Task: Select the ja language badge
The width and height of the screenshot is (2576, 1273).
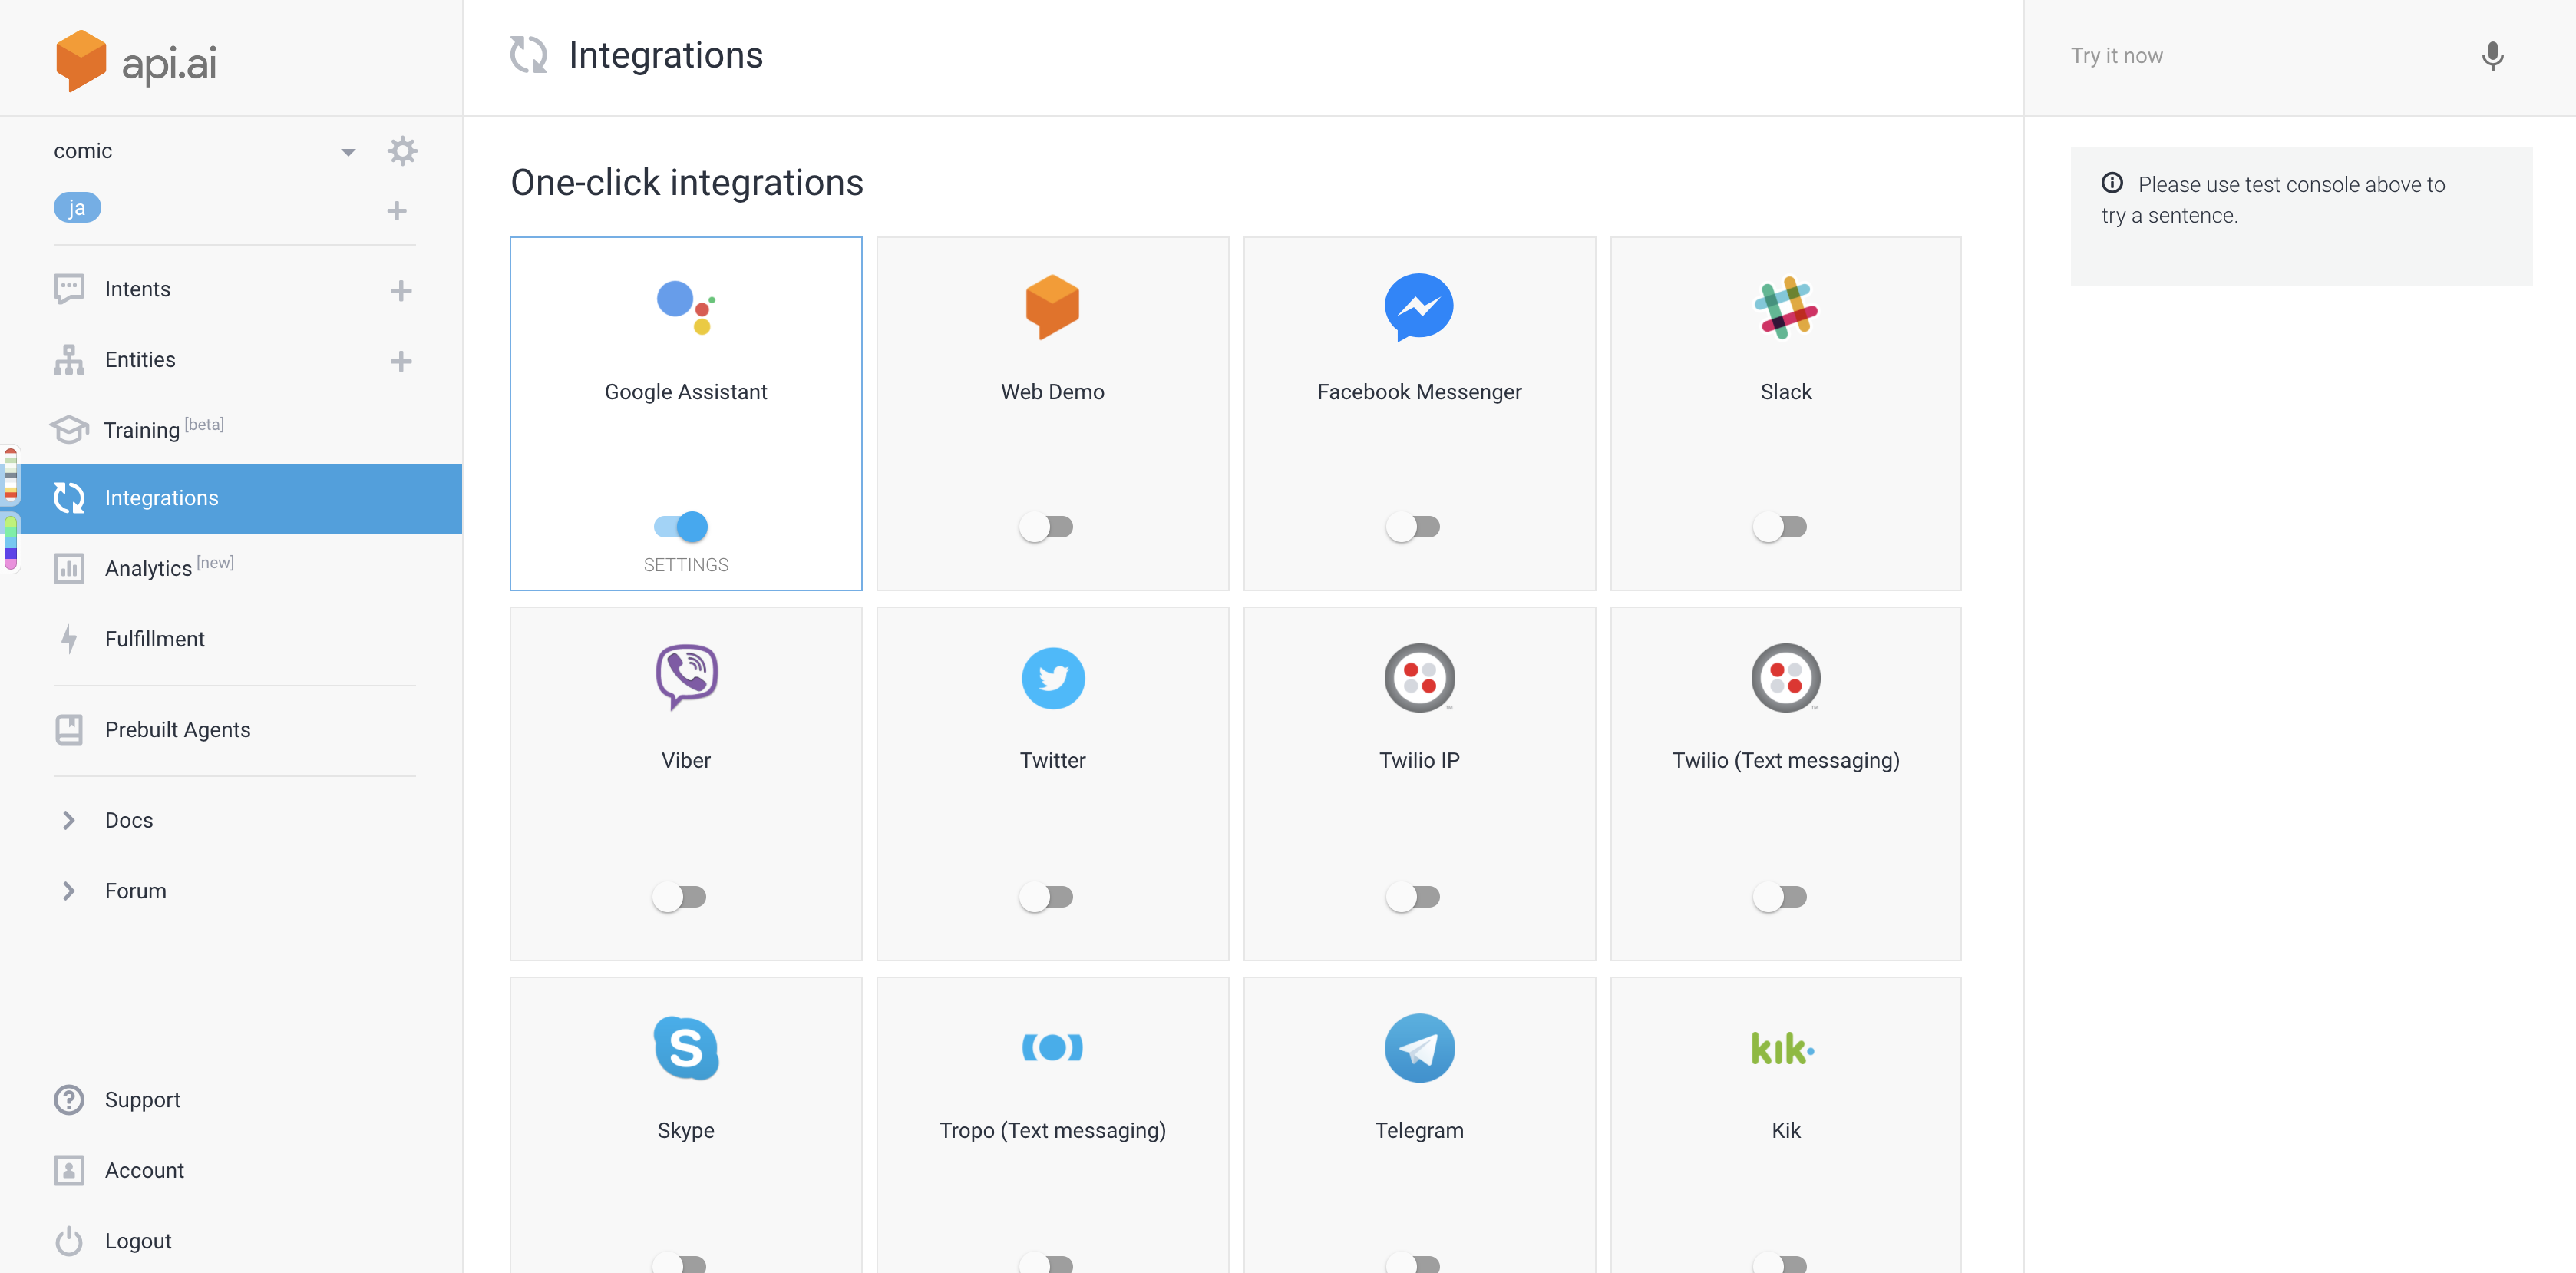Action: point(77,208)
